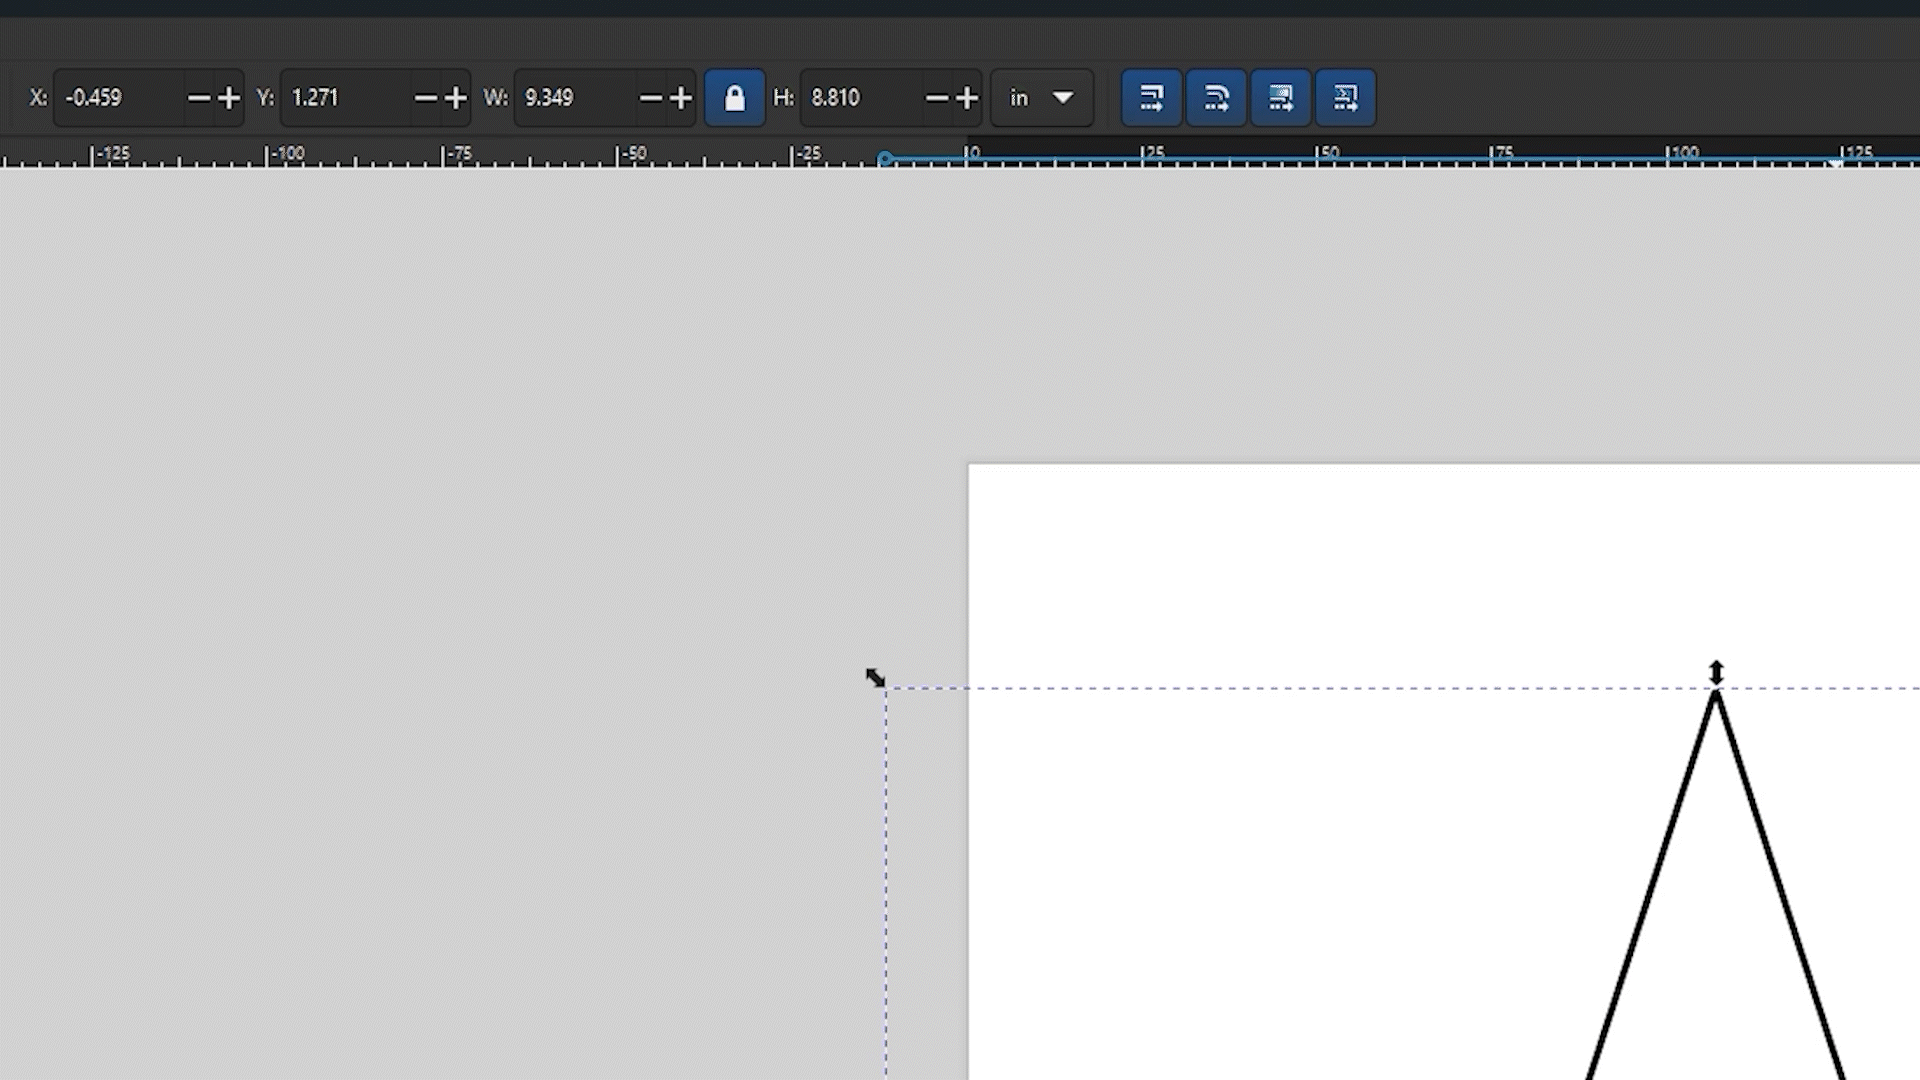Toggle move gradients with objects button
1920x1080 pixels.
[1281, 97]
